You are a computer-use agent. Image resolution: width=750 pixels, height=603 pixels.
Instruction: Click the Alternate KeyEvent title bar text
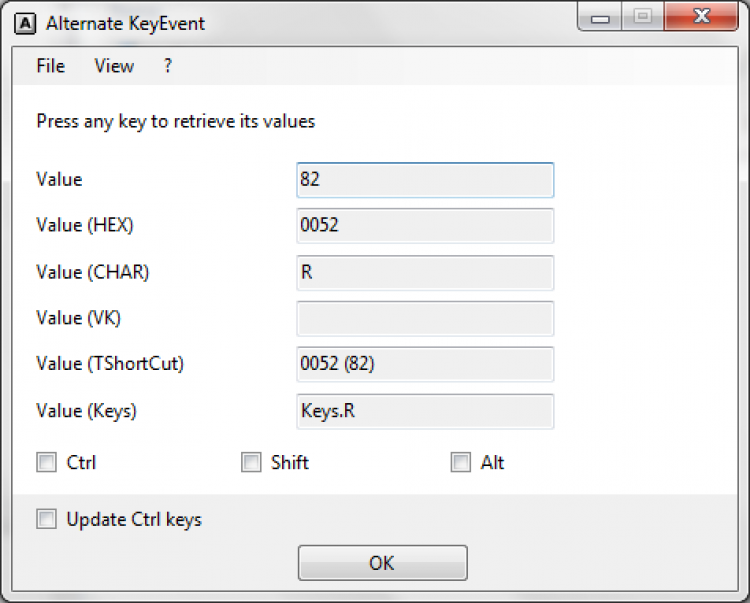tap(128, 22)
